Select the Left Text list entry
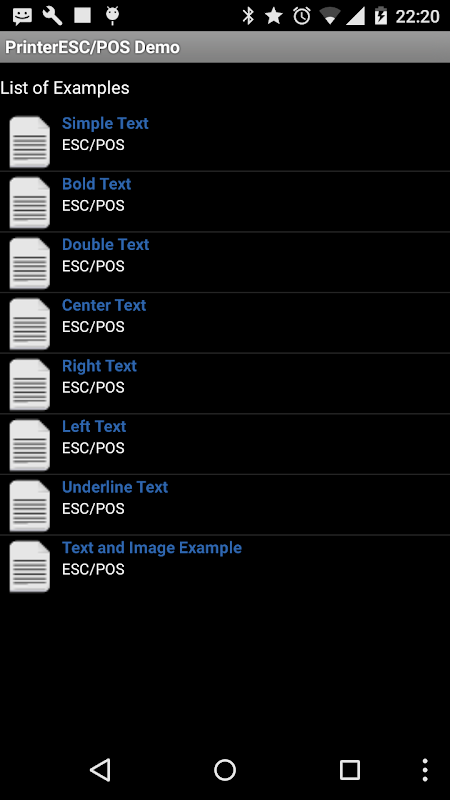Screen dimensions: 450x800 click(225, 444)
